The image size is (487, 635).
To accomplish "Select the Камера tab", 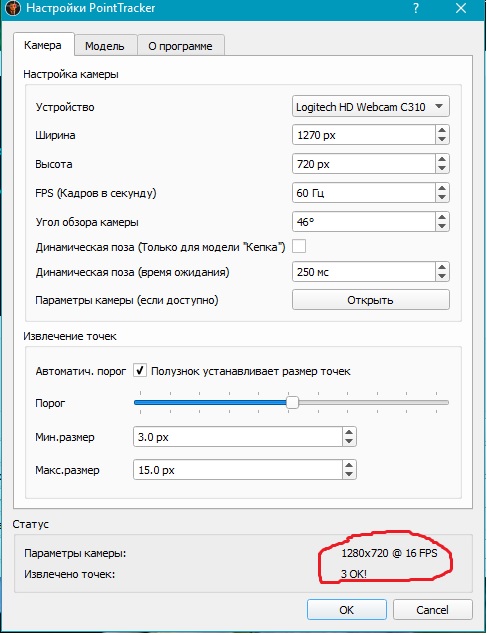I will [x=43, y=45].
